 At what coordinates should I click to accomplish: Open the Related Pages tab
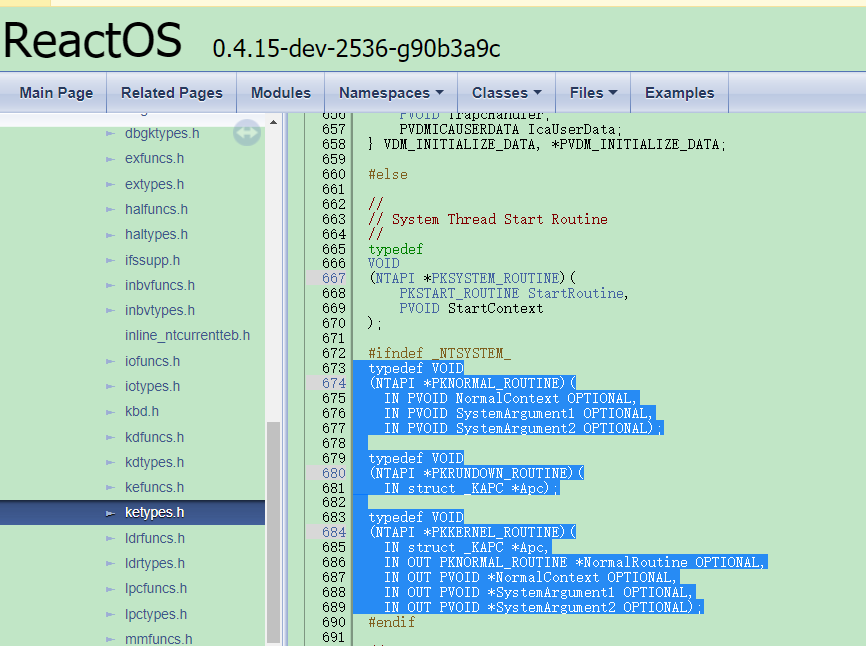(172, 93)
